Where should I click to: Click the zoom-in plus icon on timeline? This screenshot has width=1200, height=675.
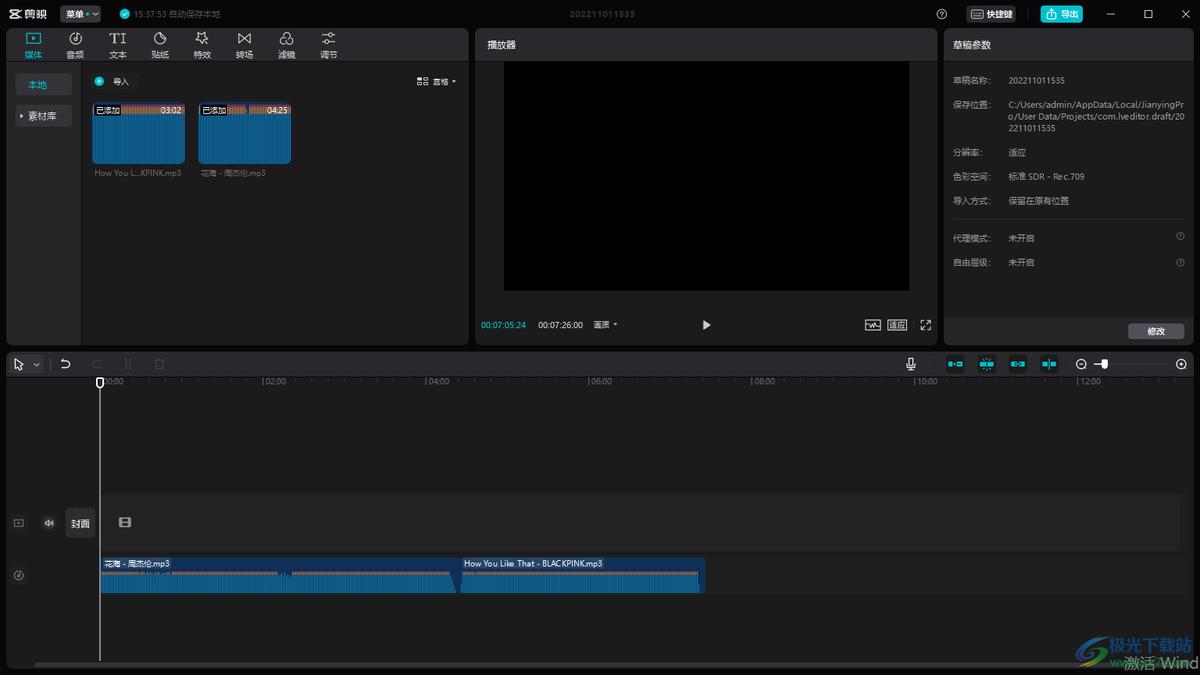click(1181, 364)
